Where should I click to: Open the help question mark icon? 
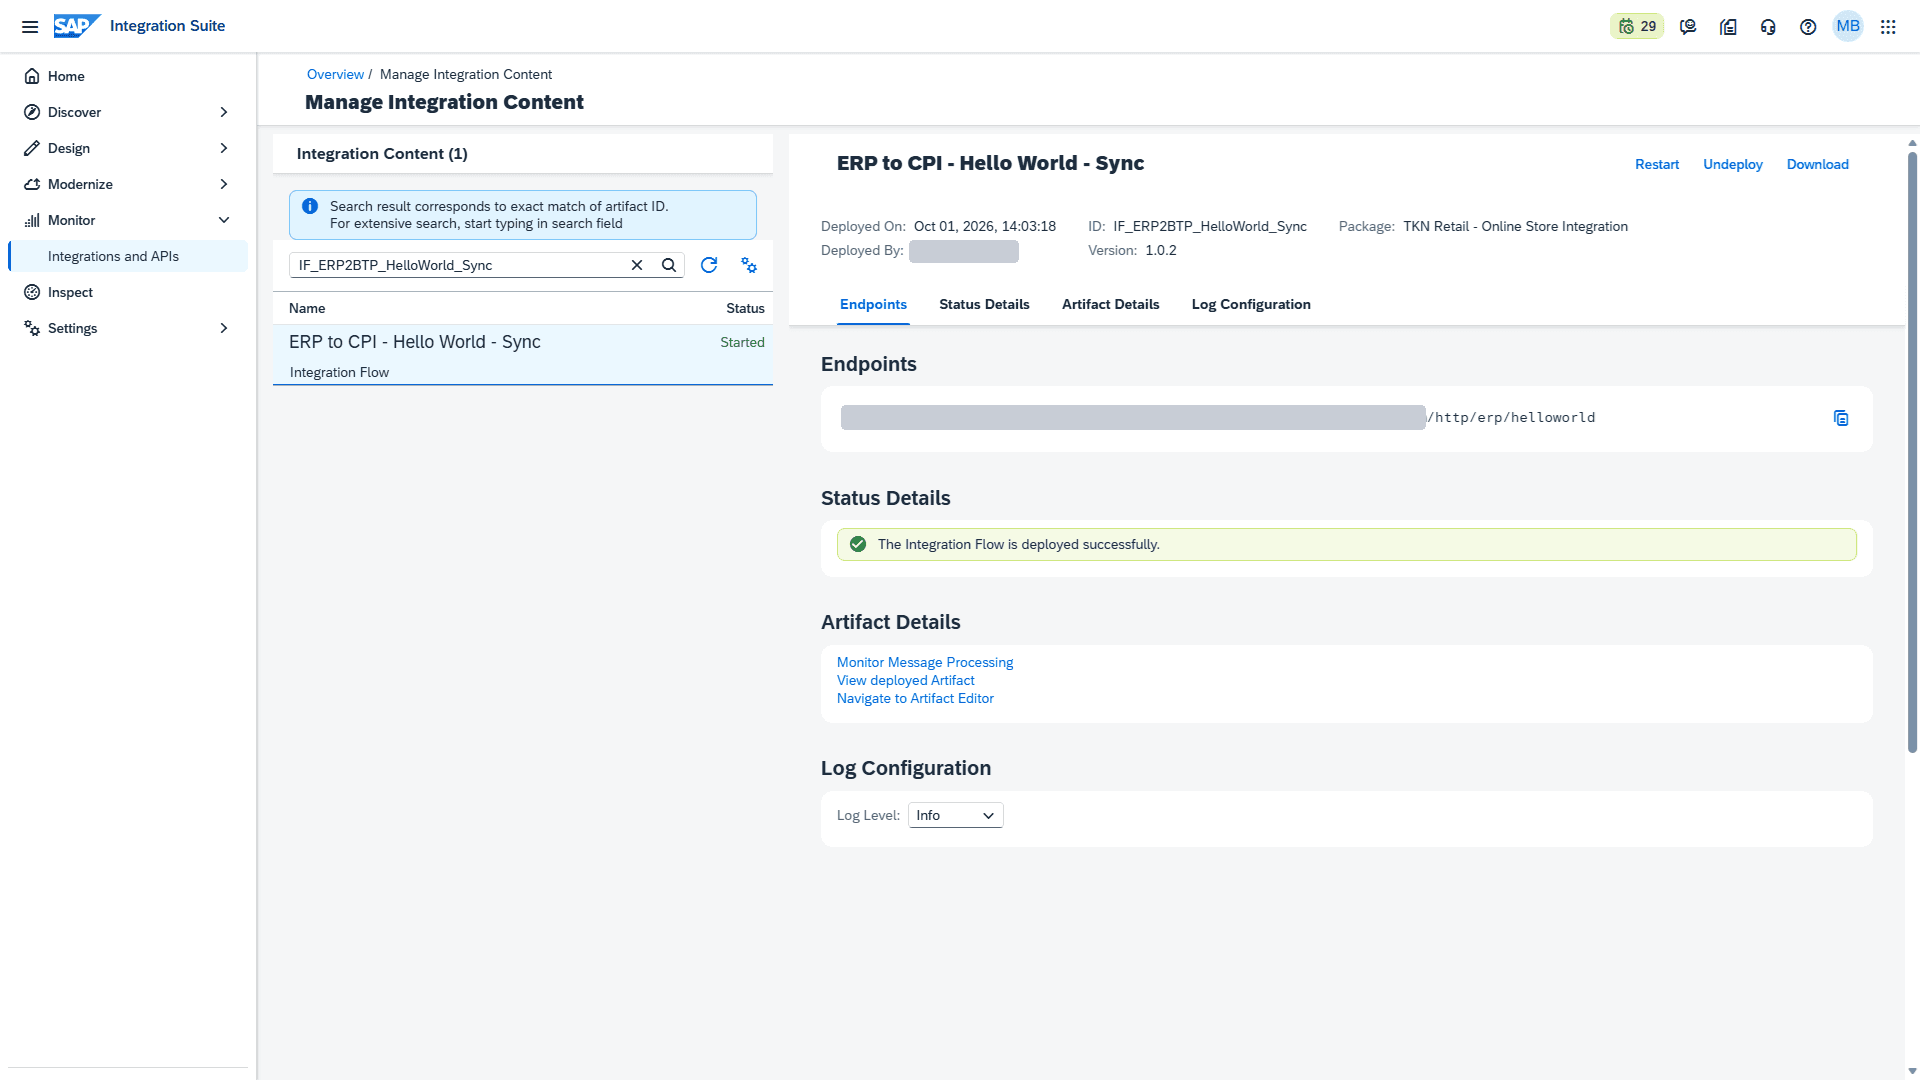tap(1808, 27)
